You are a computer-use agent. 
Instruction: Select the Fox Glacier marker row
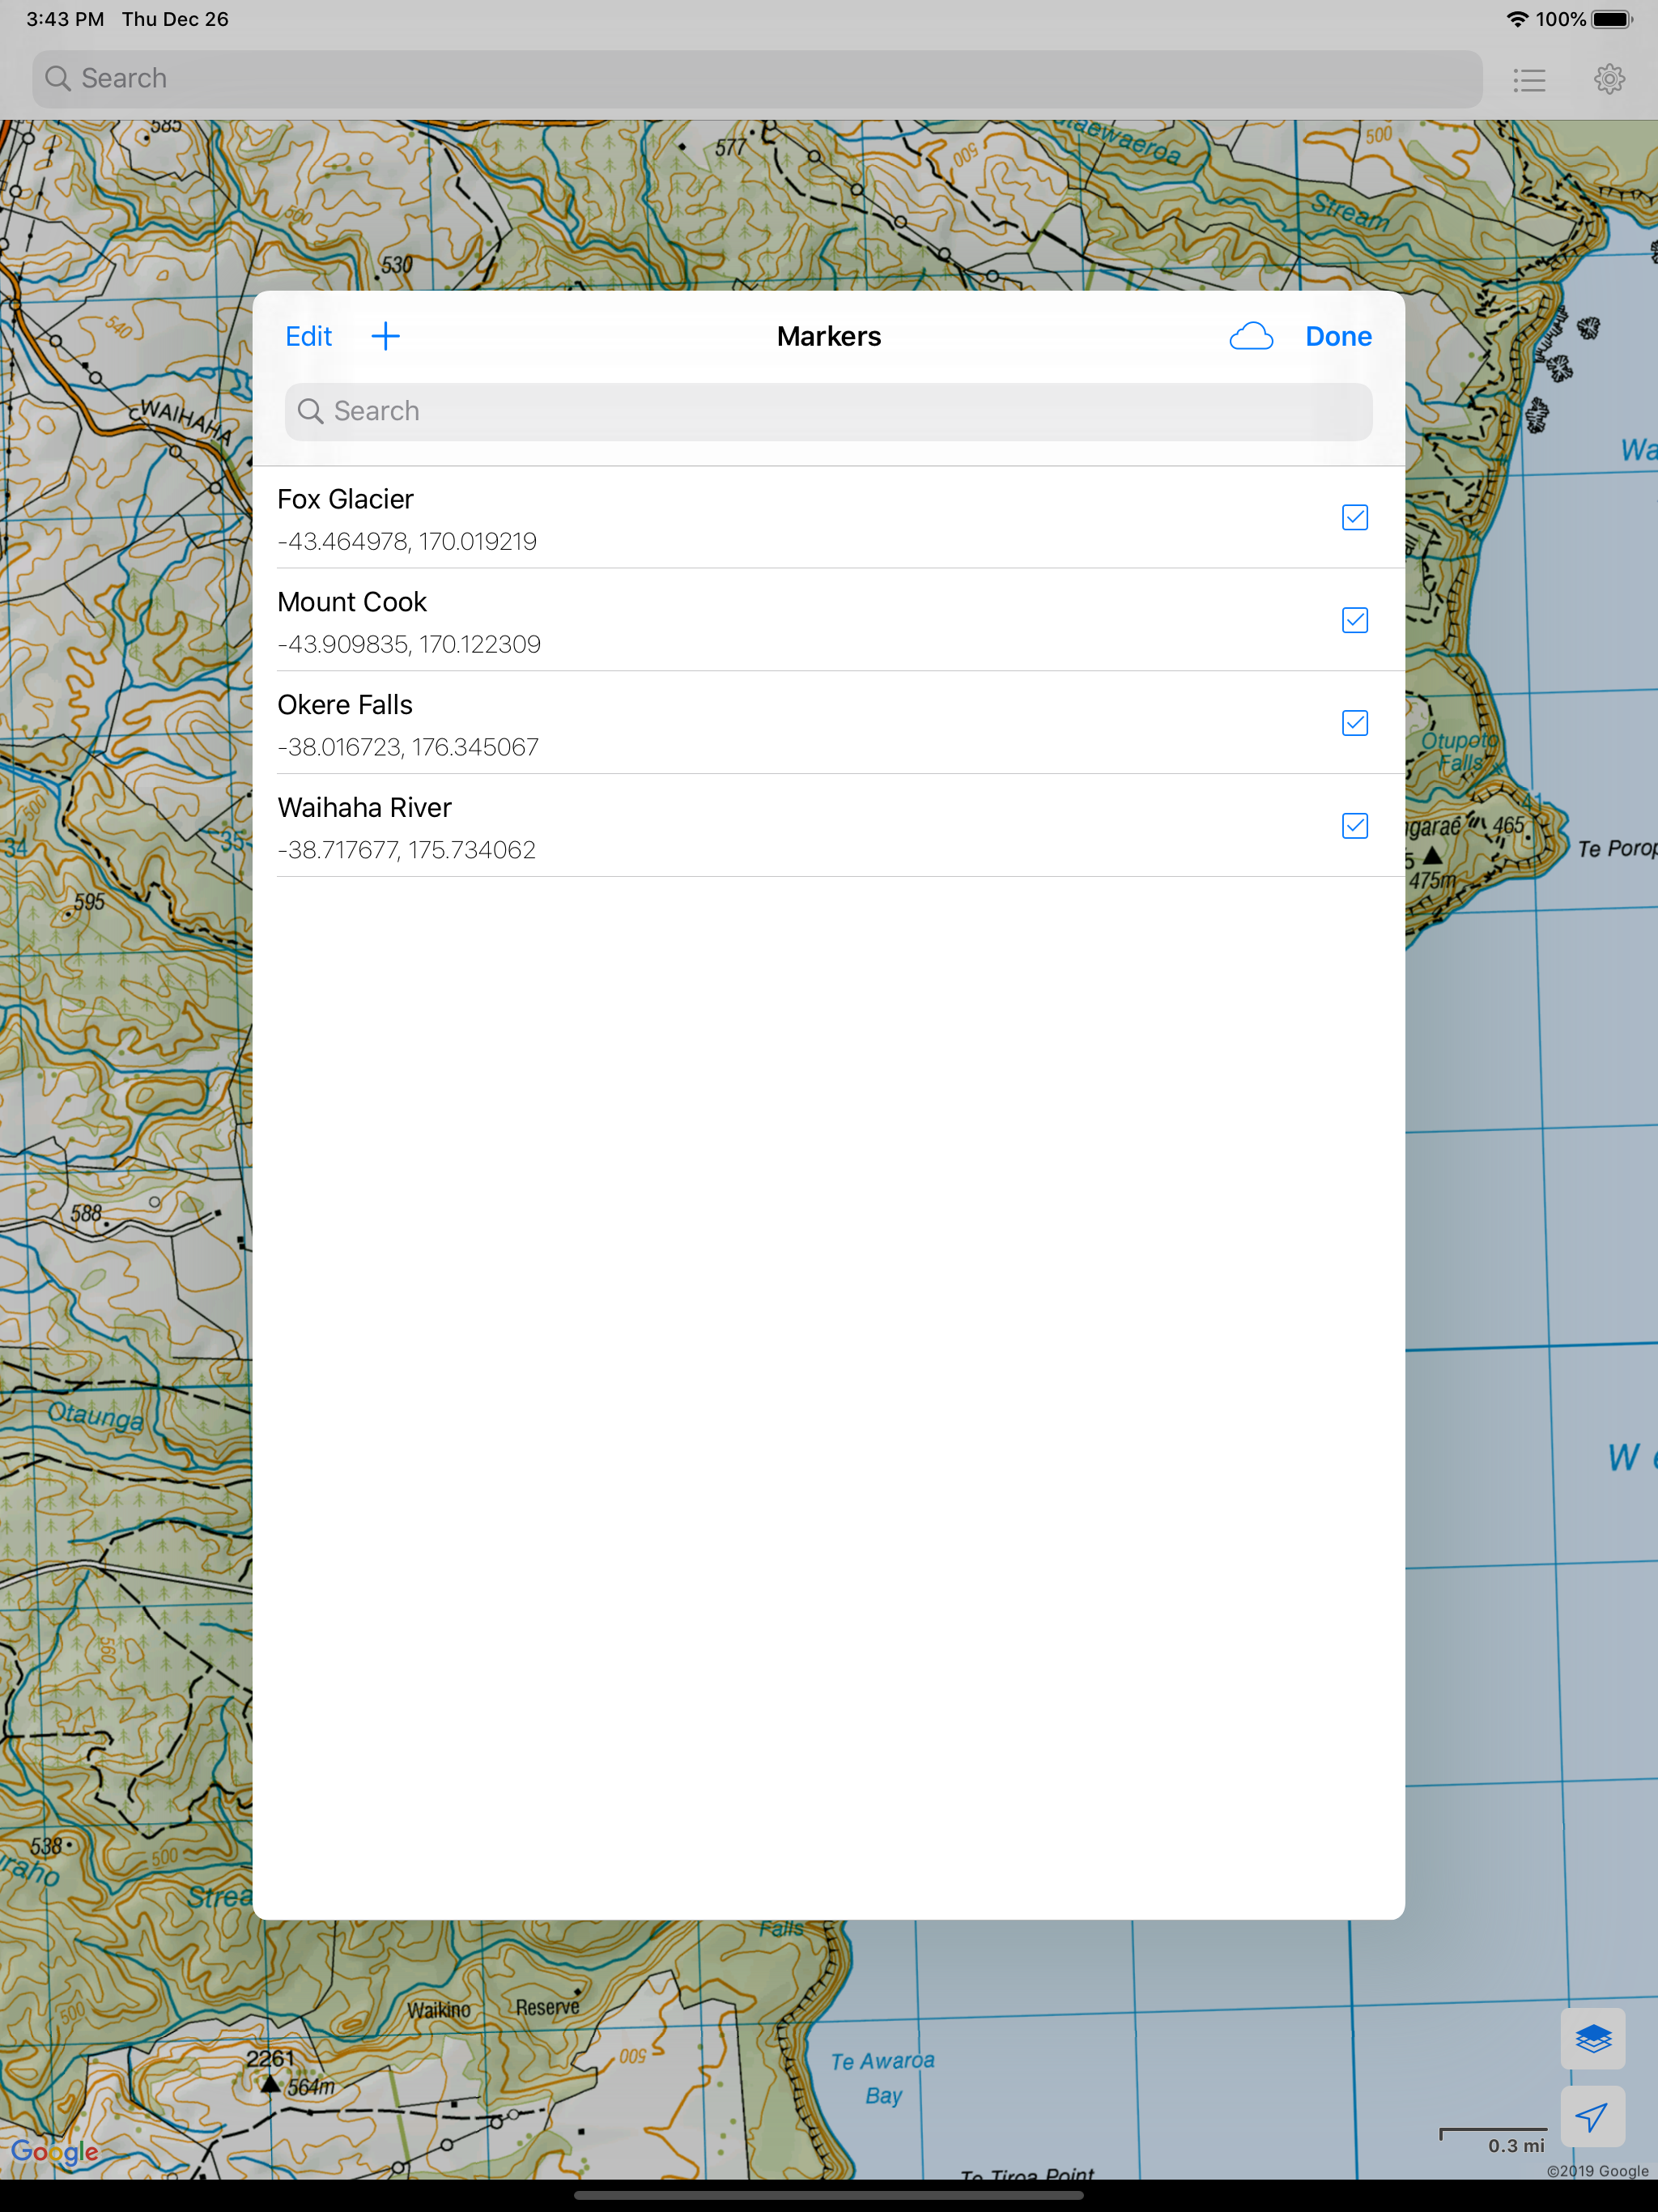(x=828, y=518)
